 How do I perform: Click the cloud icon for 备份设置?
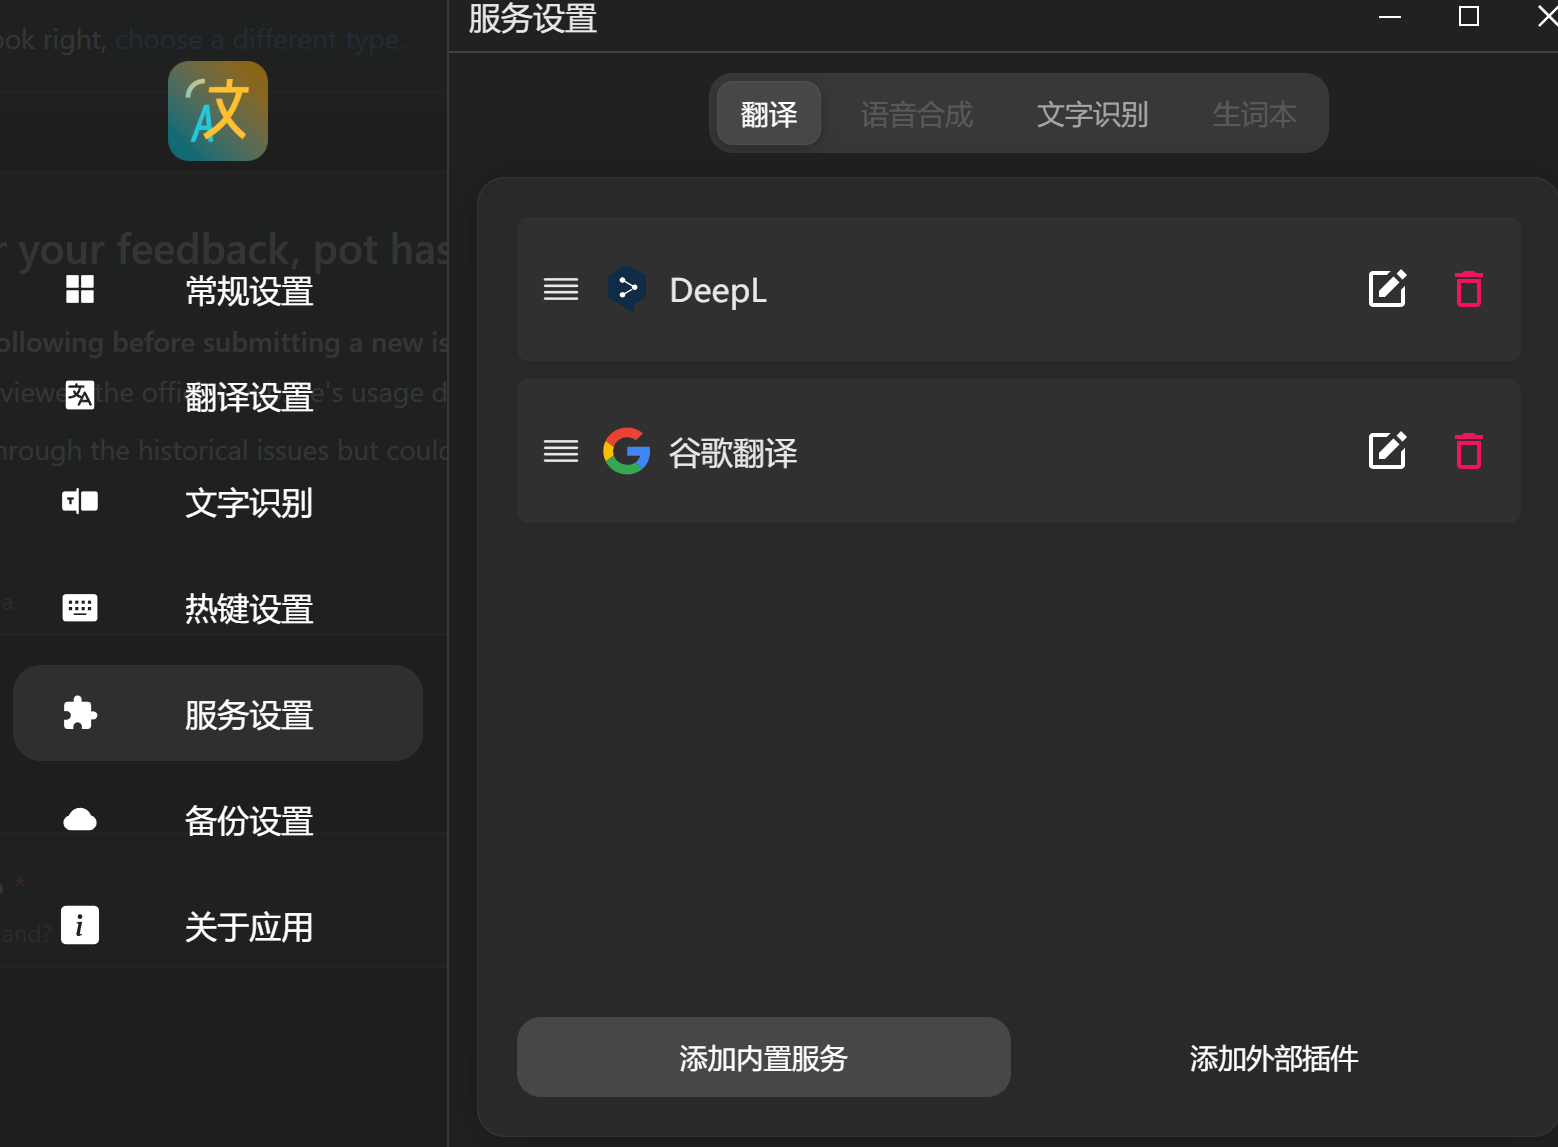(x=80, y=820)
